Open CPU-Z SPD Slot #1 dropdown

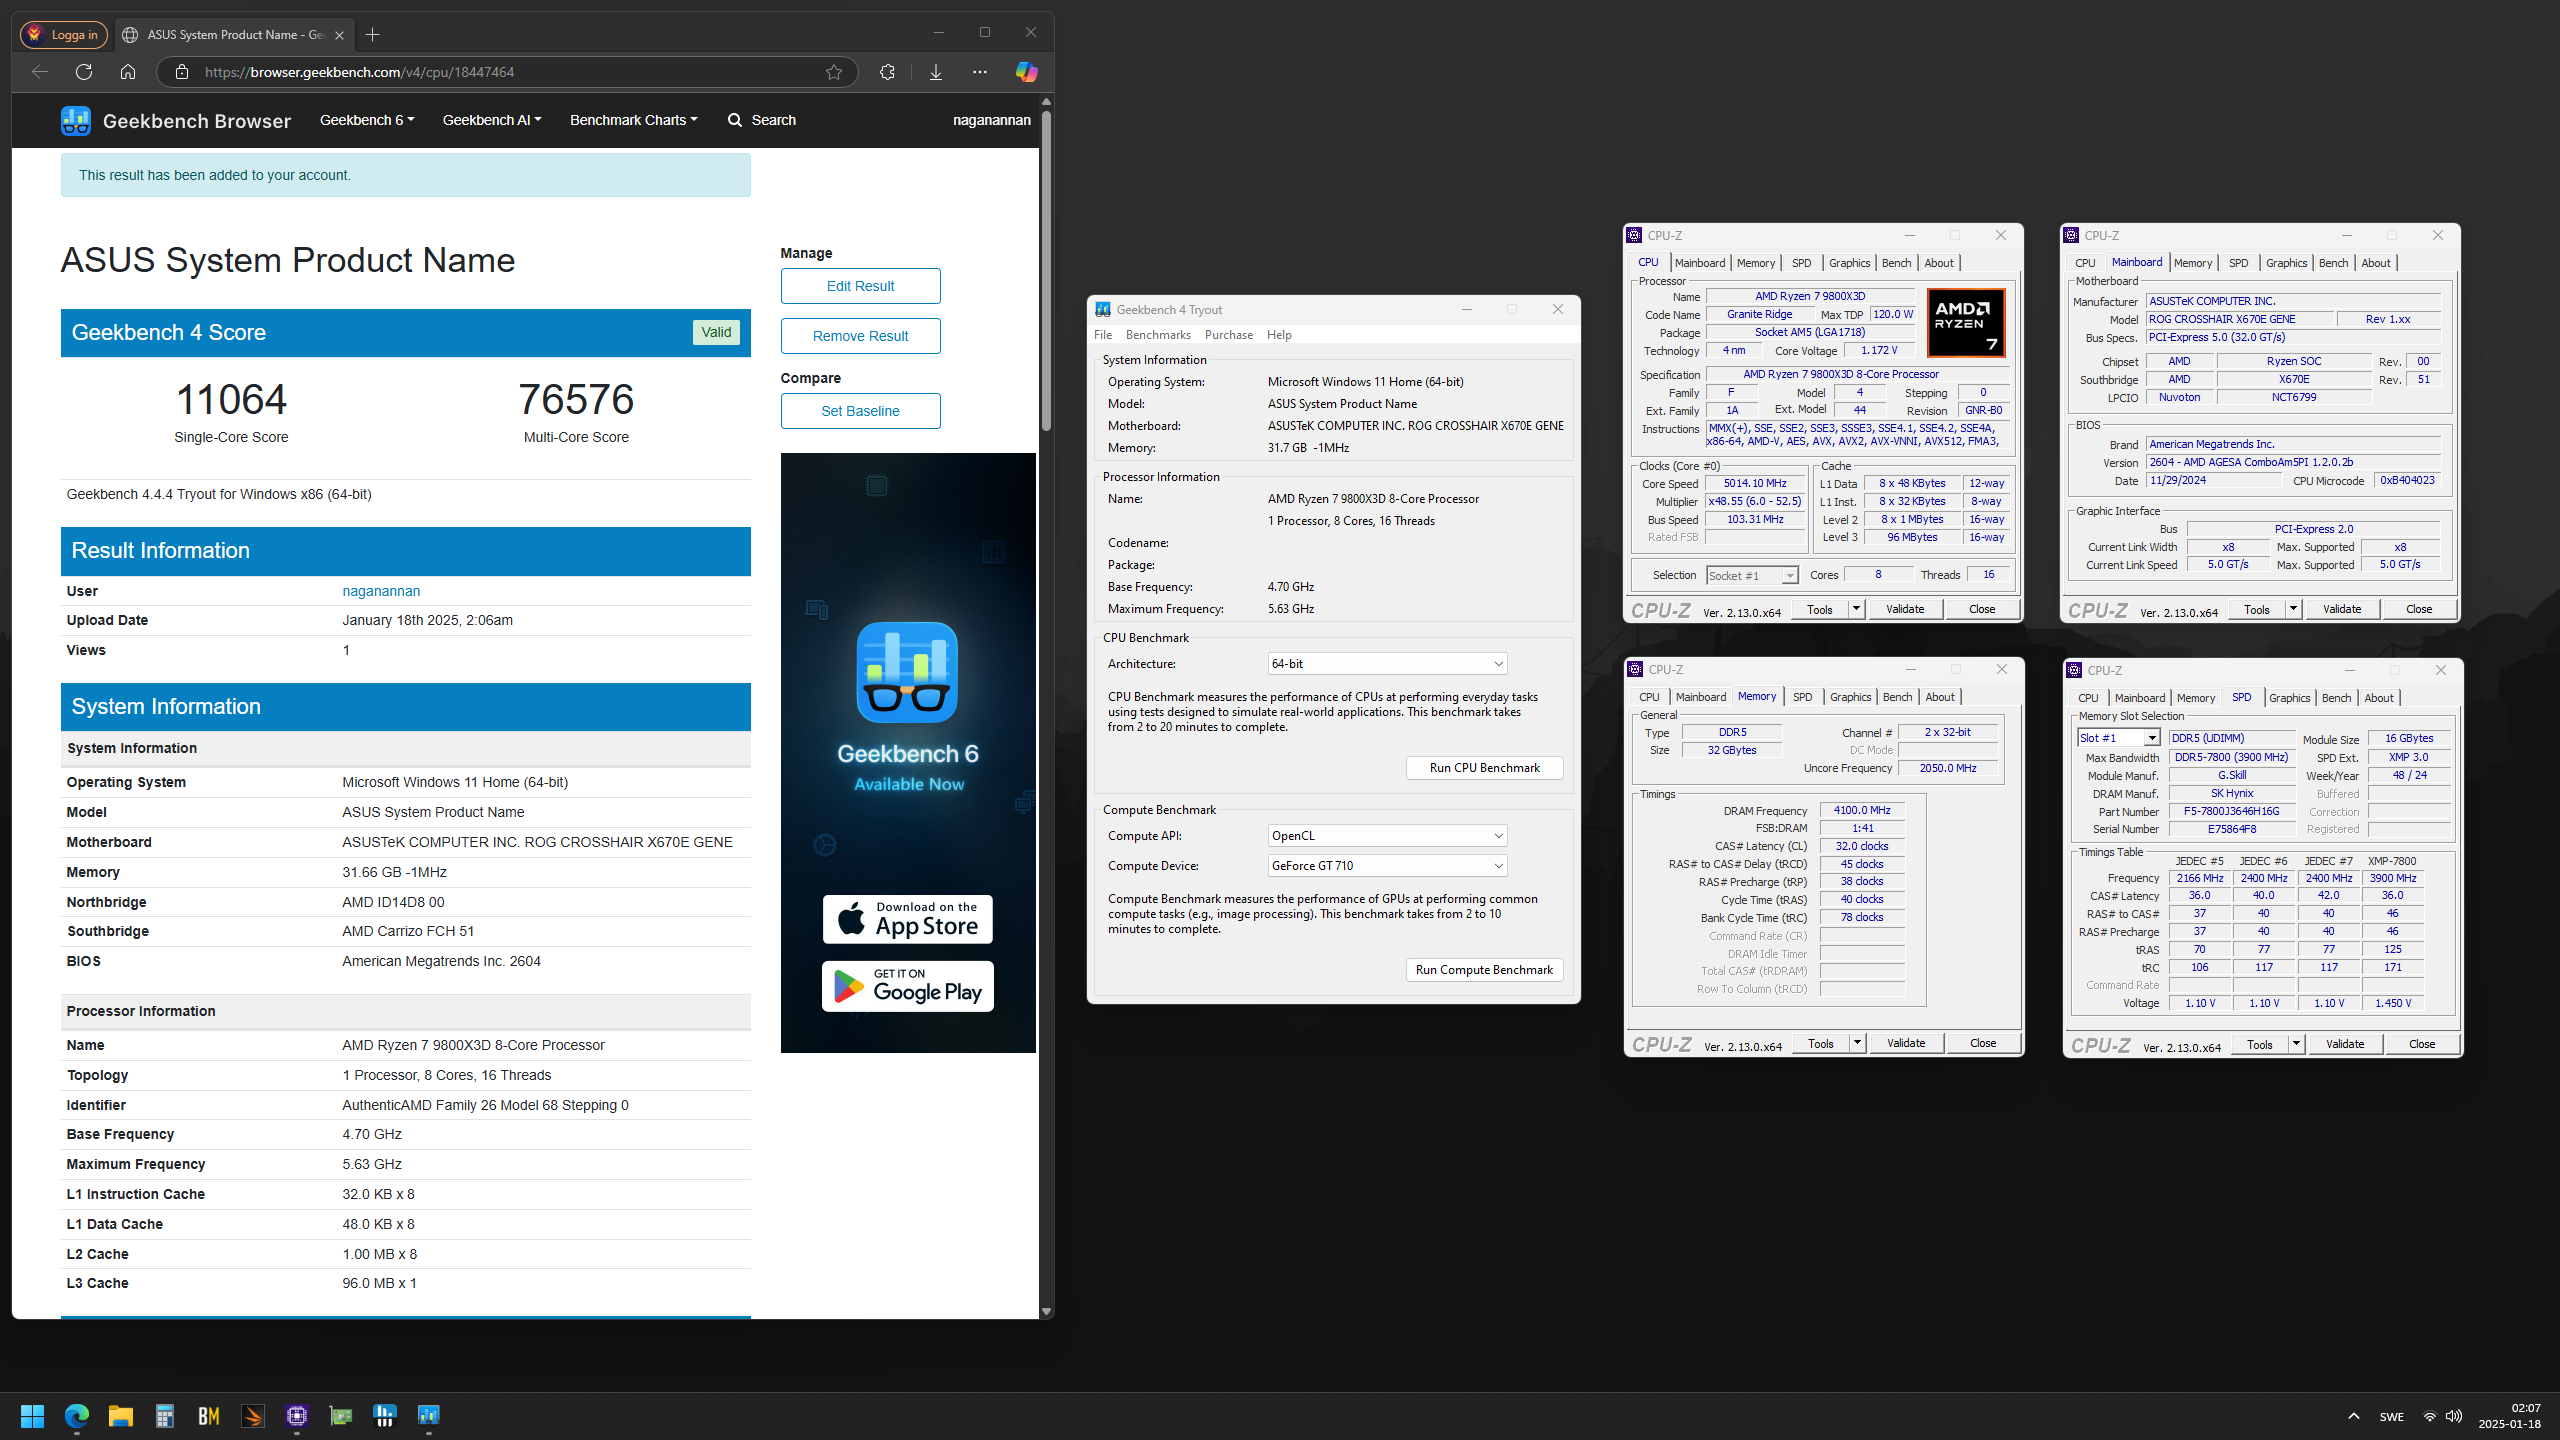[2118, 738]
